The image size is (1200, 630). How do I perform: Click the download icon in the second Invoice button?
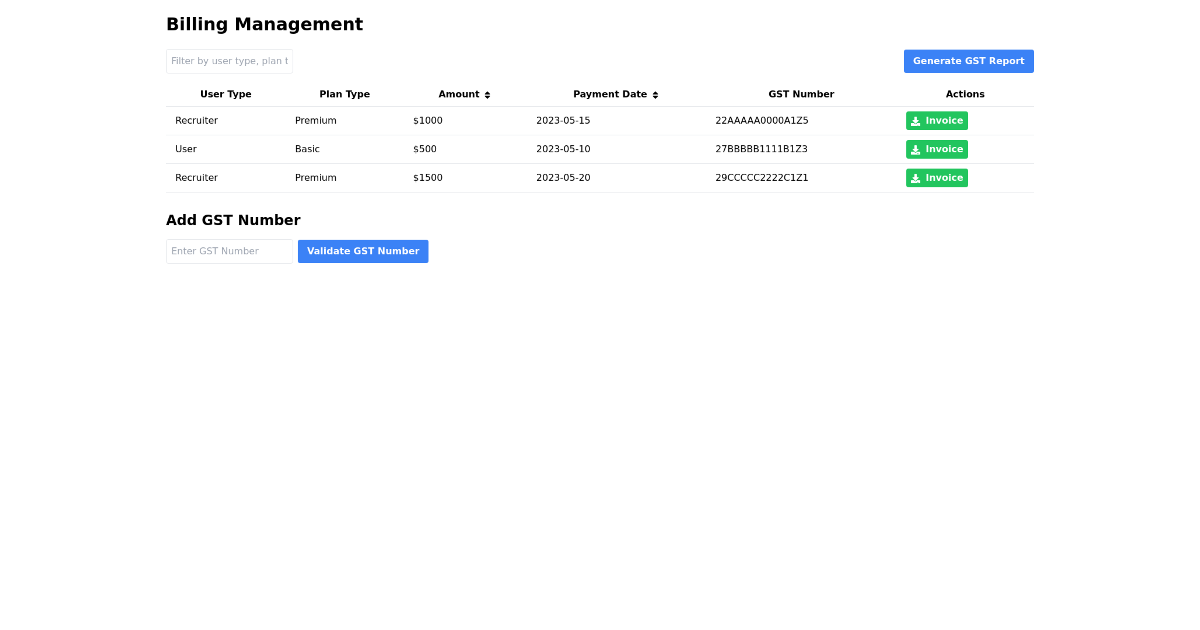916,149
